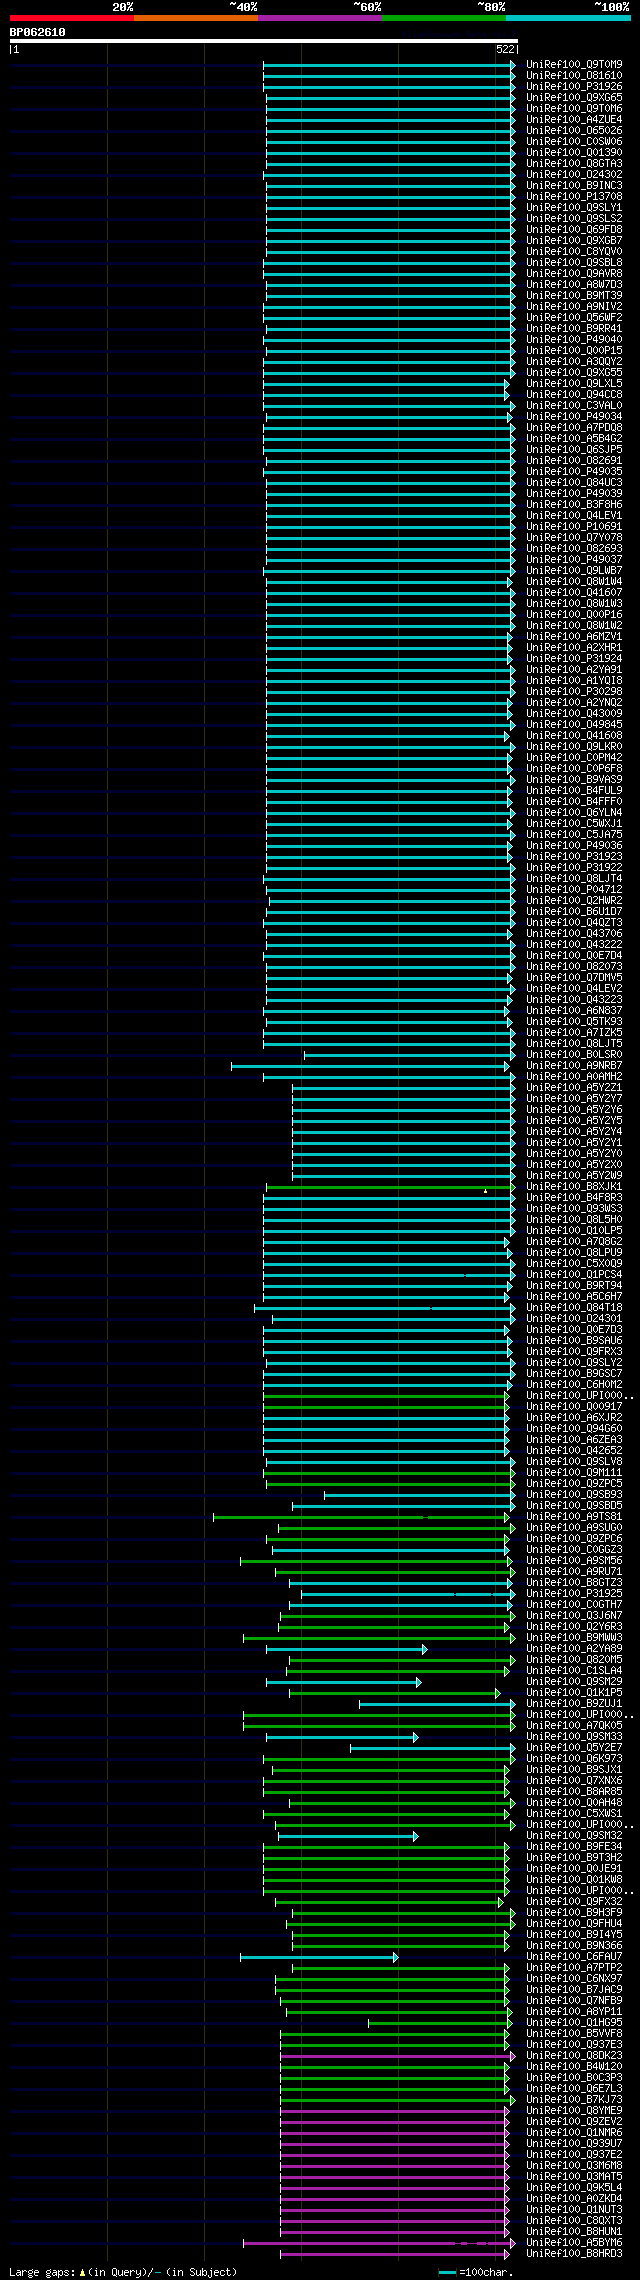Image resolution: width=640 pixels, height=2280 pixels.
Task: Select the UniRef100_B8XJK1 label
Action: coord(574,1187)
